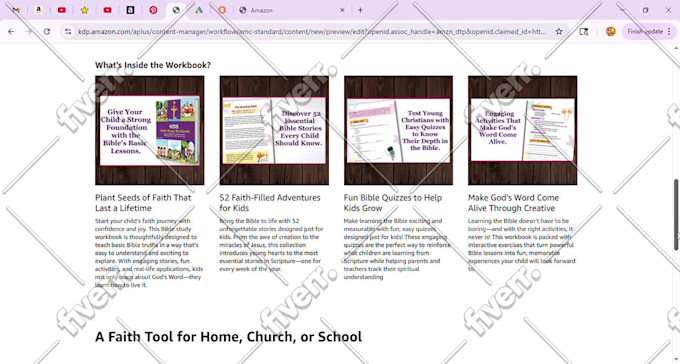Go back to previous page

(x=11, y=31)
